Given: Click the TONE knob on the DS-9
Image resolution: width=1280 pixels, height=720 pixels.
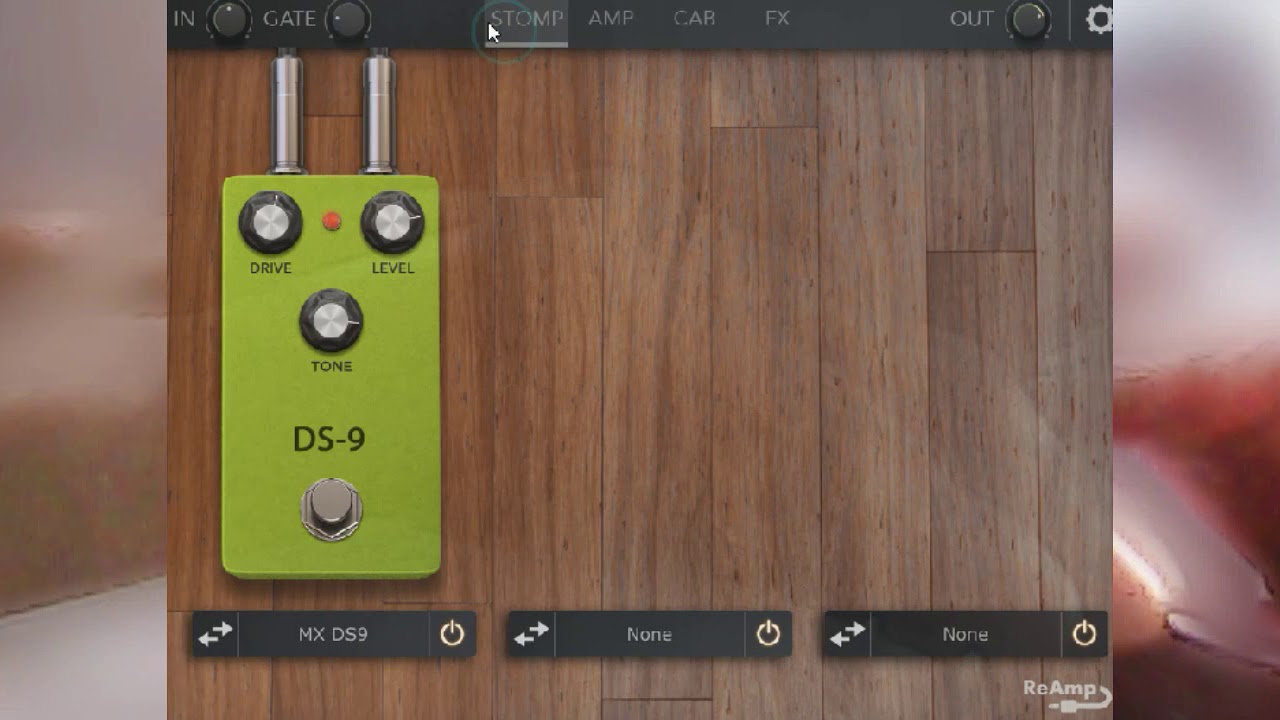Looking at the screenshot, I should pyautogui.click(x=331, y=321).
